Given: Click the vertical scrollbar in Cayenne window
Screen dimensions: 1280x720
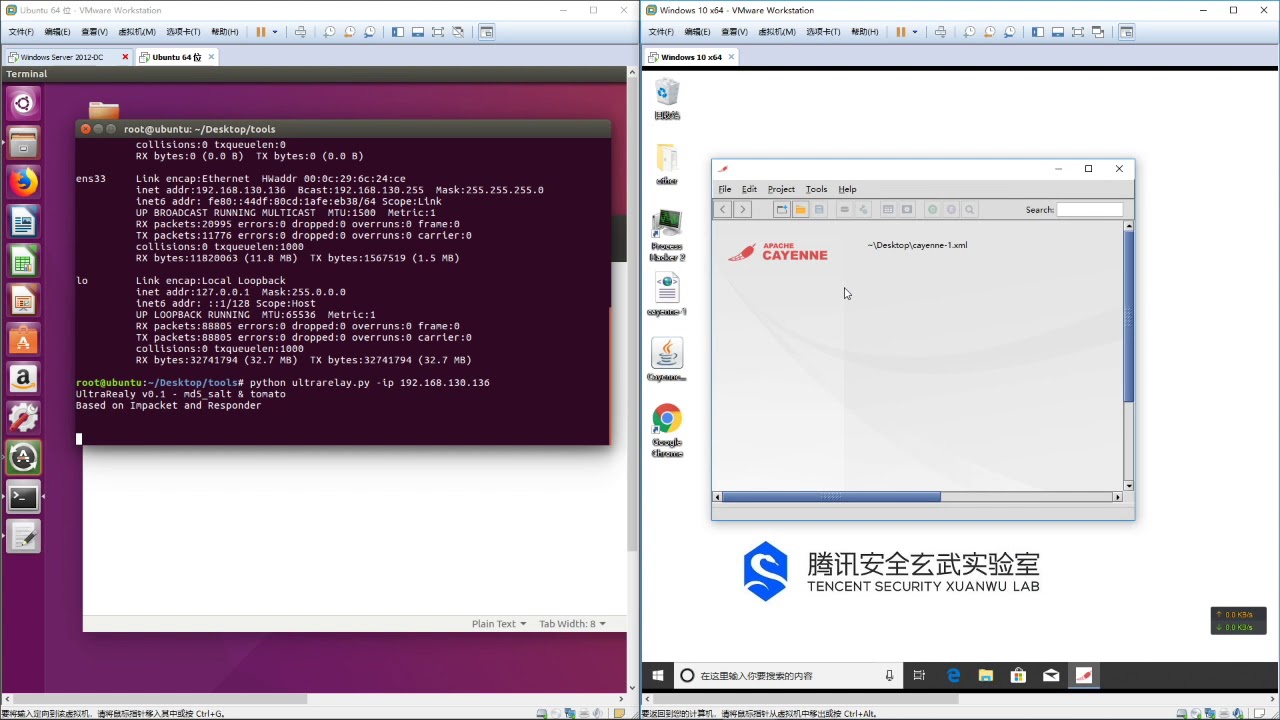Looking at the screenshot, I should 1129,317.
